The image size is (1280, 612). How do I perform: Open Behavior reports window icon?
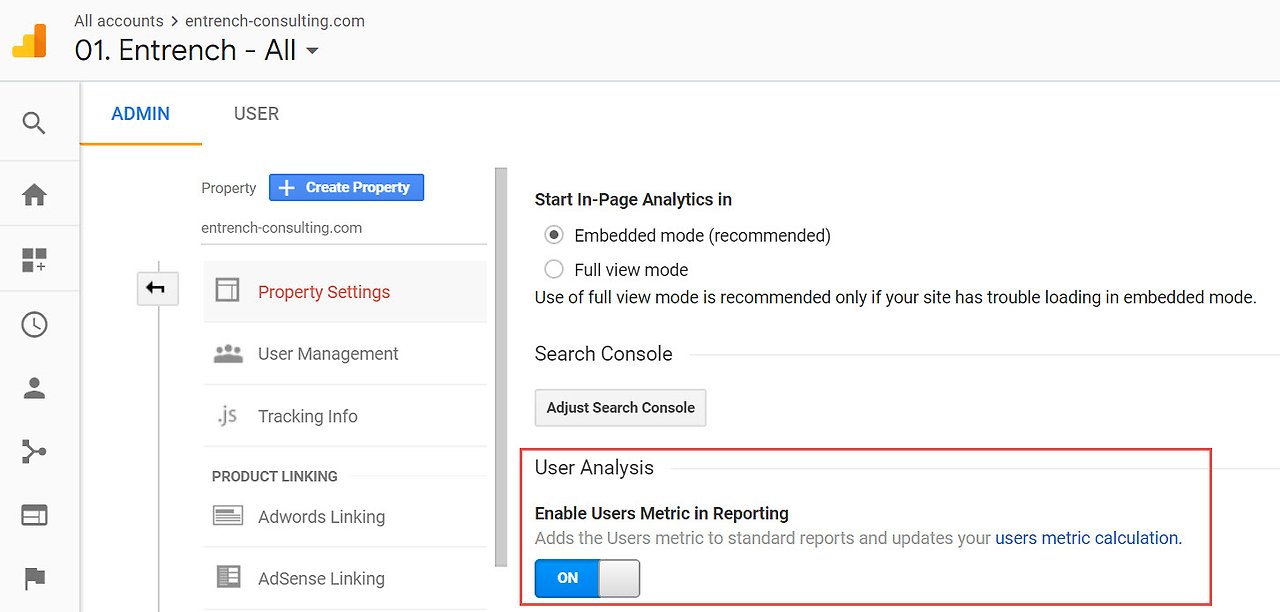point(34,515)
